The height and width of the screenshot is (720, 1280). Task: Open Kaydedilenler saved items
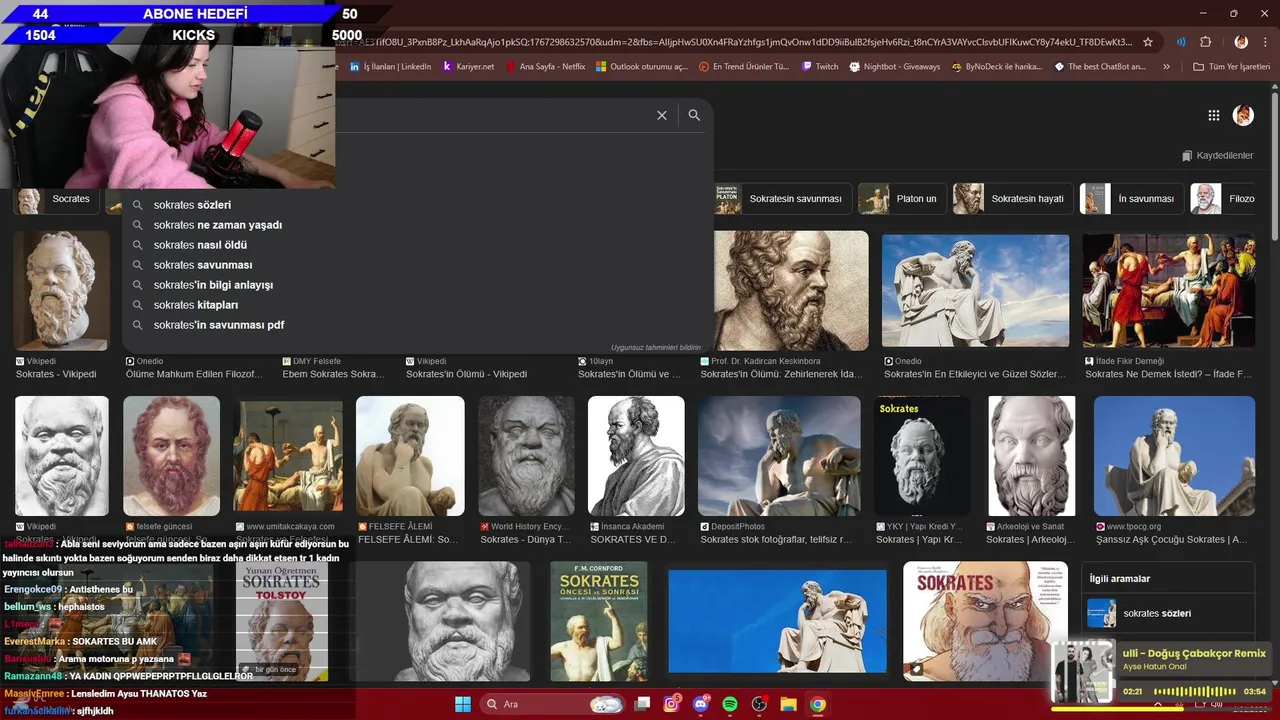pyautogui.click(x=1217, y=156)
